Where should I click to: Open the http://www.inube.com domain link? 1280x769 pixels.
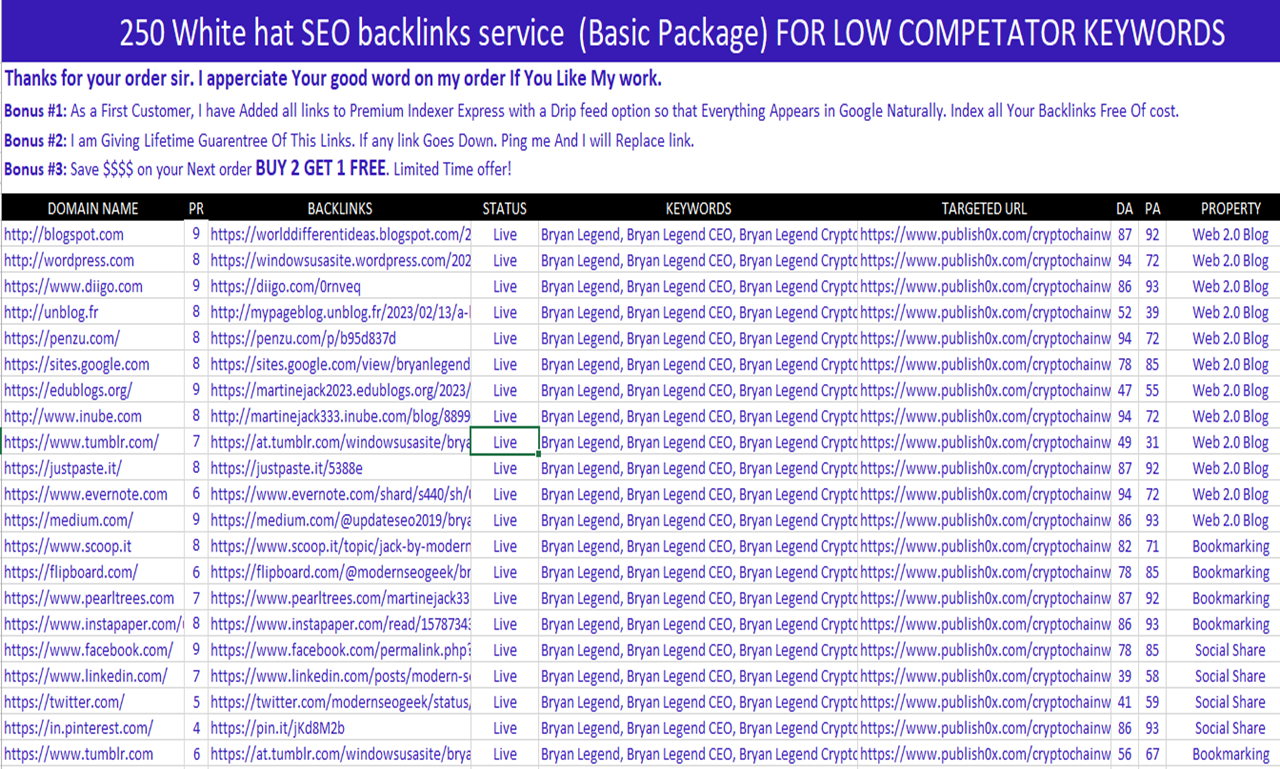pyautogui.click(x=73, y=416)
